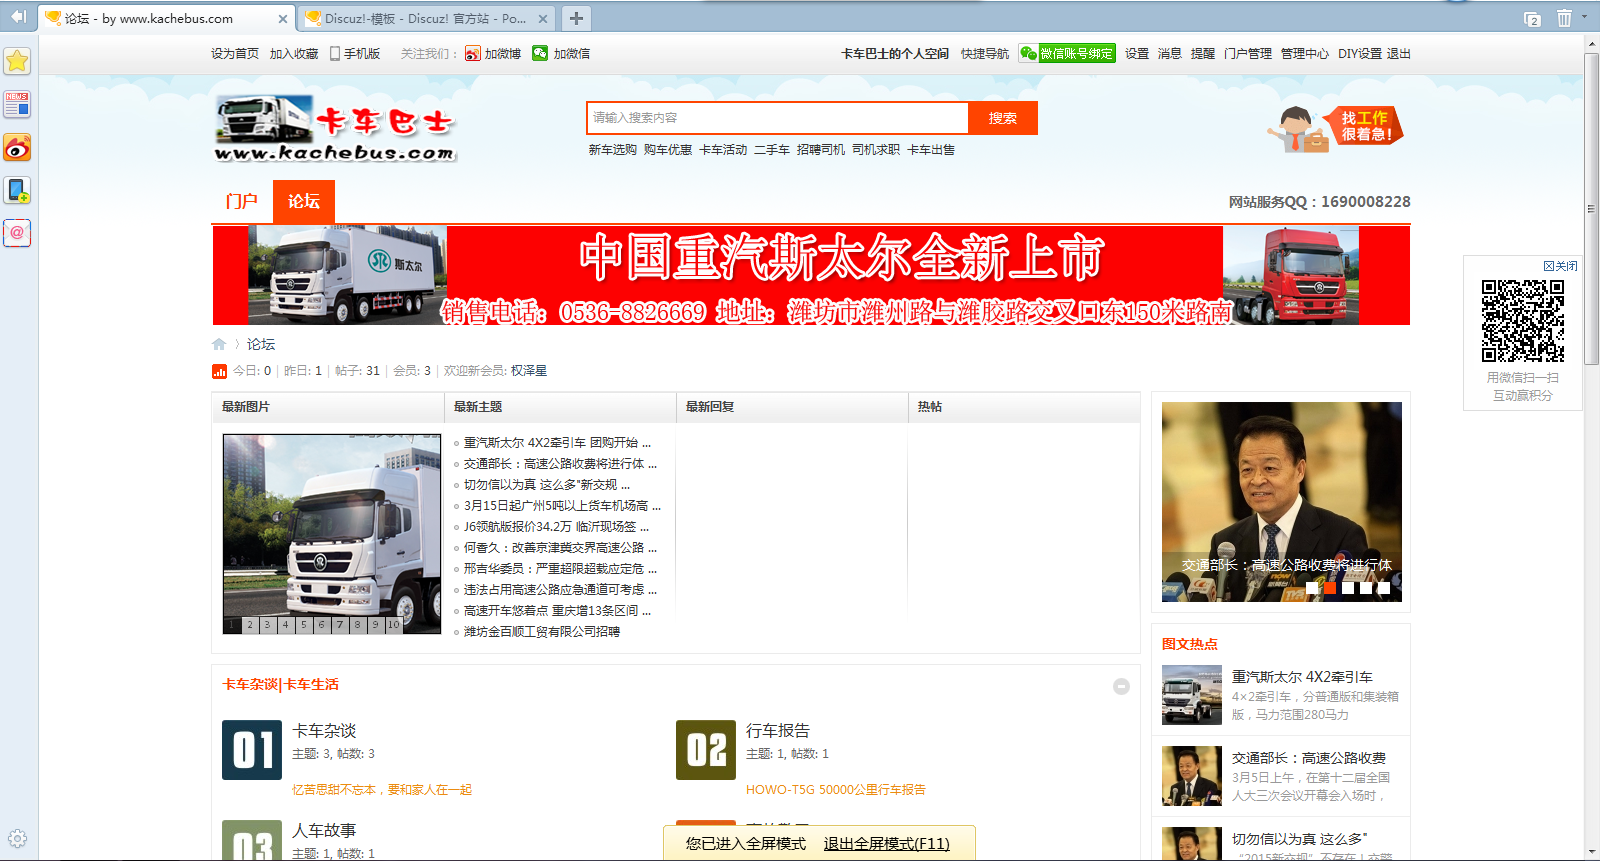Open HOWO-T5G 50000公里行车报告 link
This screenshot has height=861, width=1600.
[836, 790]
